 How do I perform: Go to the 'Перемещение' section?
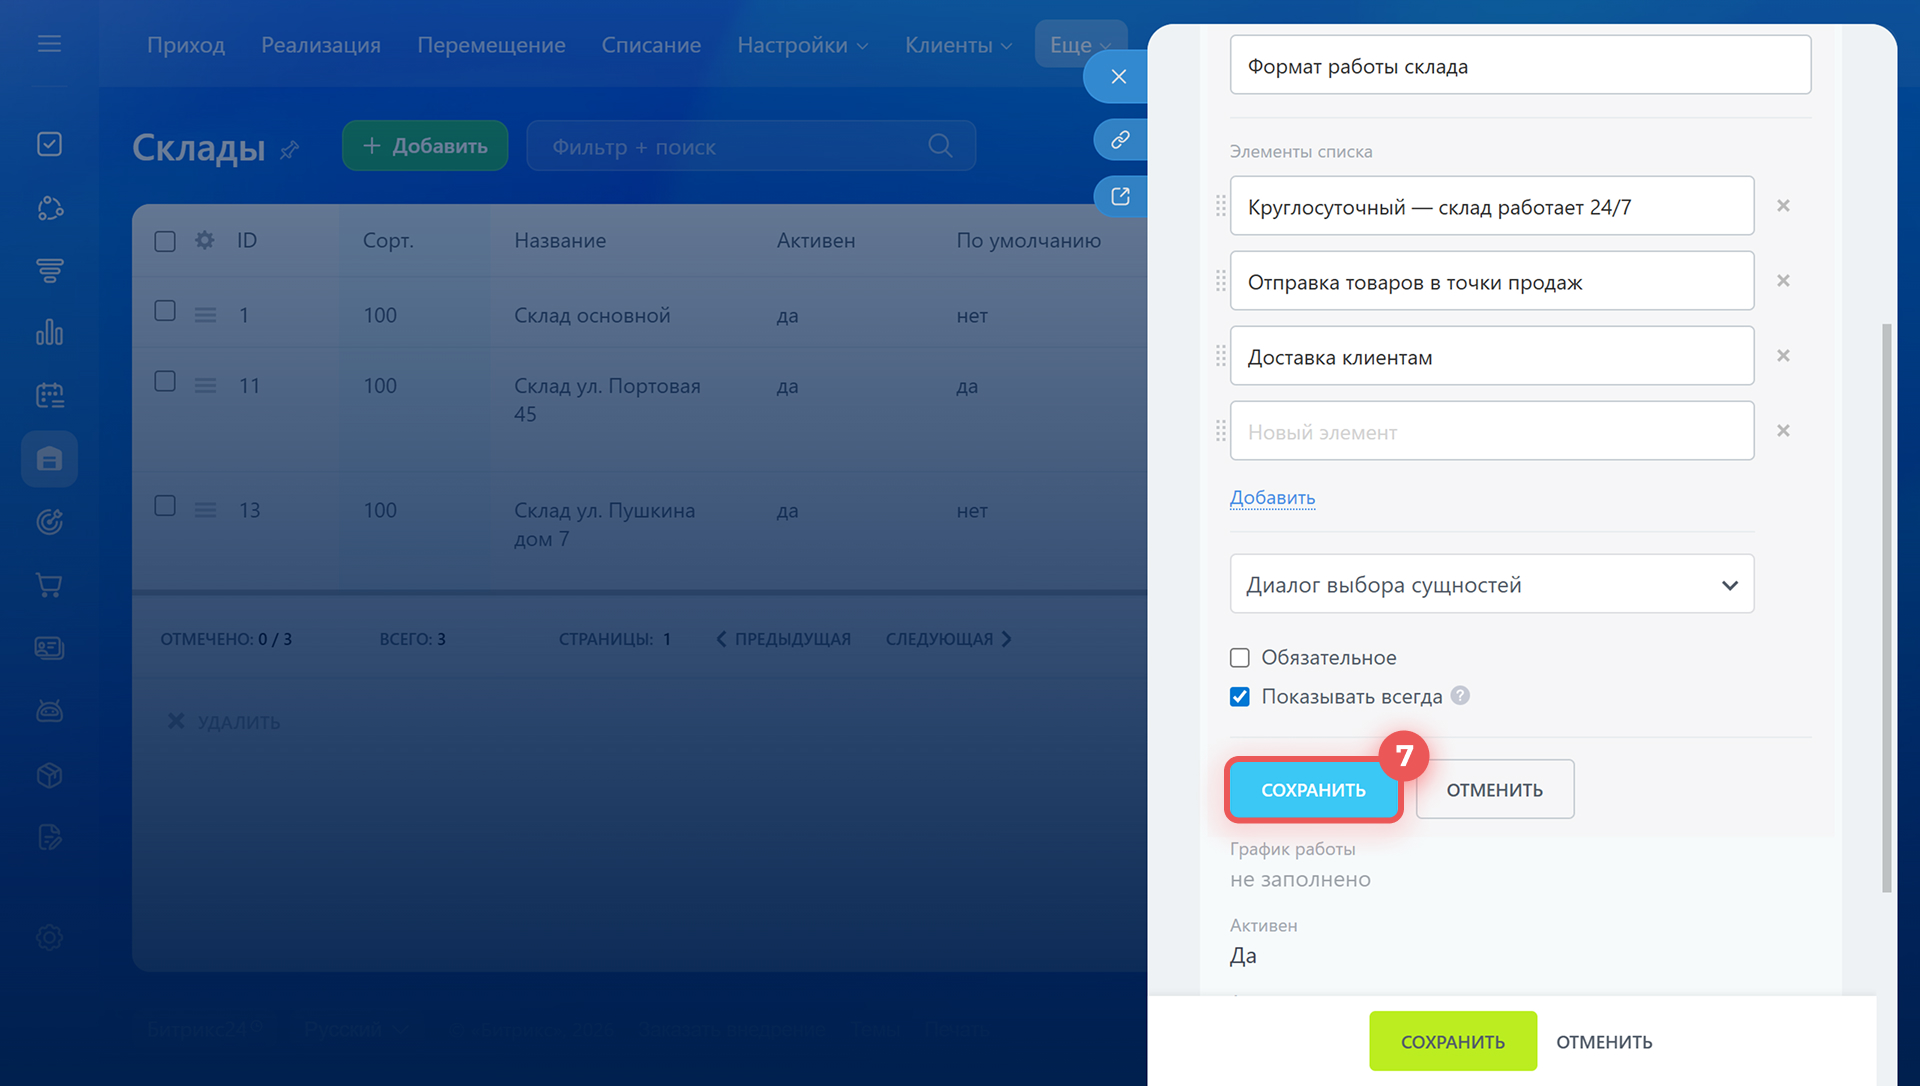click(491, 45)
